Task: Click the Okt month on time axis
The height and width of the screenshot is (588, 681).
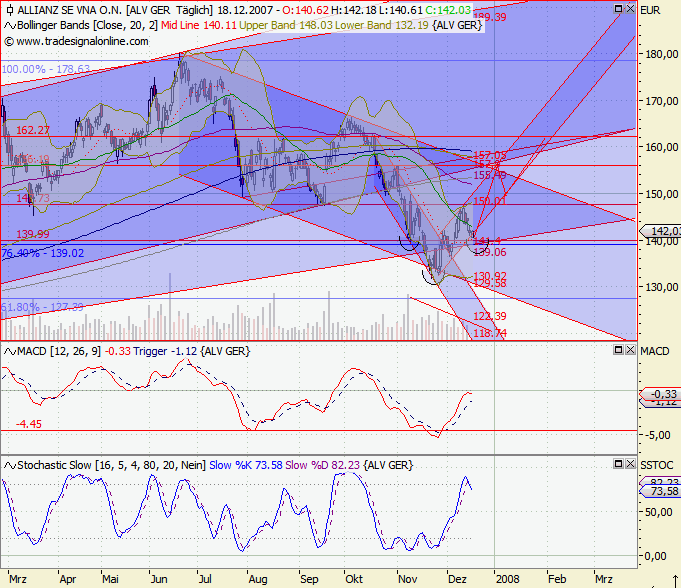Action: [353, 578]
